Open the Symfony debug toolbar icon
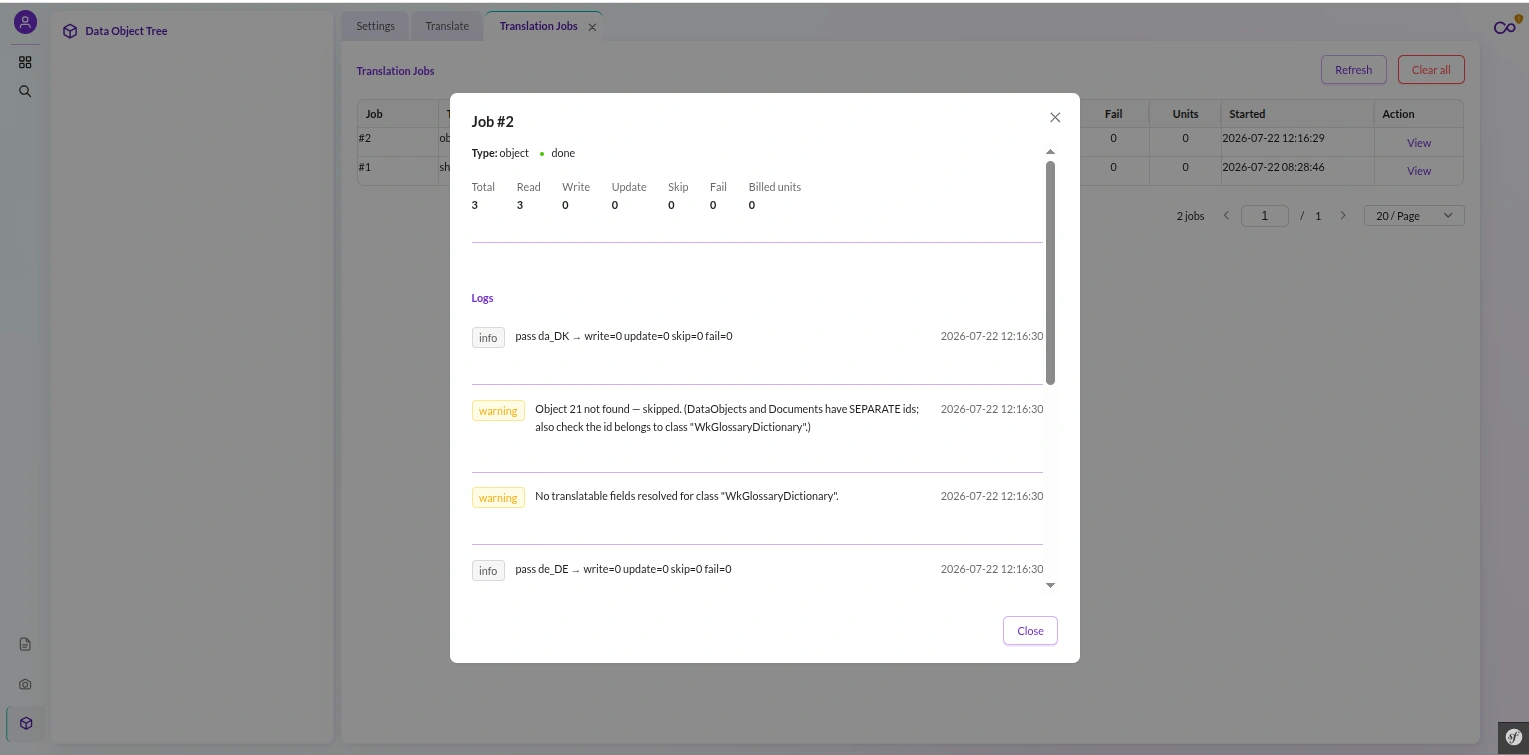The image size is (1529, 755). tap(1513, 738)
